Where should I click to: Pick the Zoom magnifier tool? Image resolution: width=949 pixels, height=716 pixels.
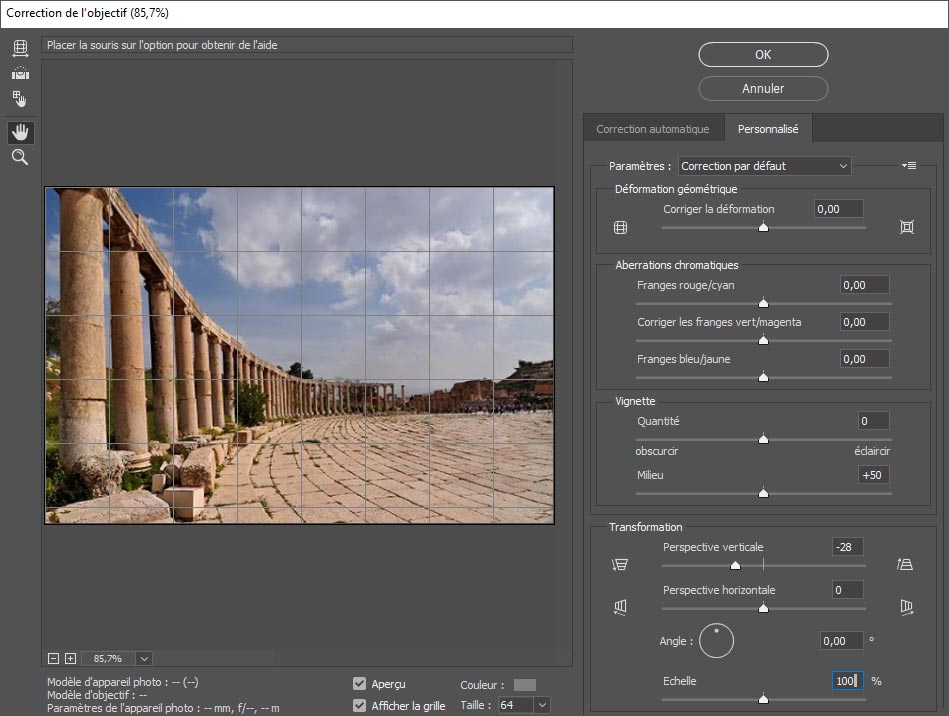tap(20, 158)
